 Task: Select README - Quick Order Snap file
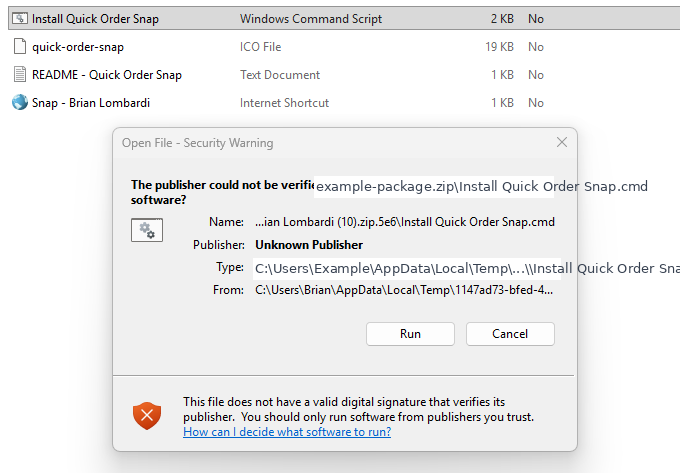107,75
